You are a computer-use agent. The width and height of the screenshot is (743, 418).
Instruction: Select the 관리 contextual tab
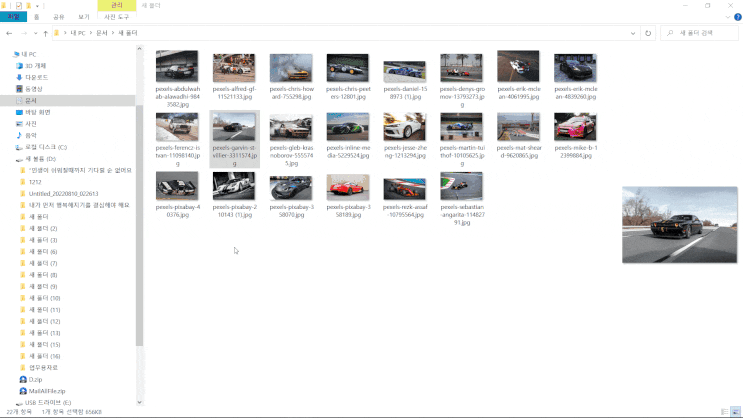tap(117, 5)
